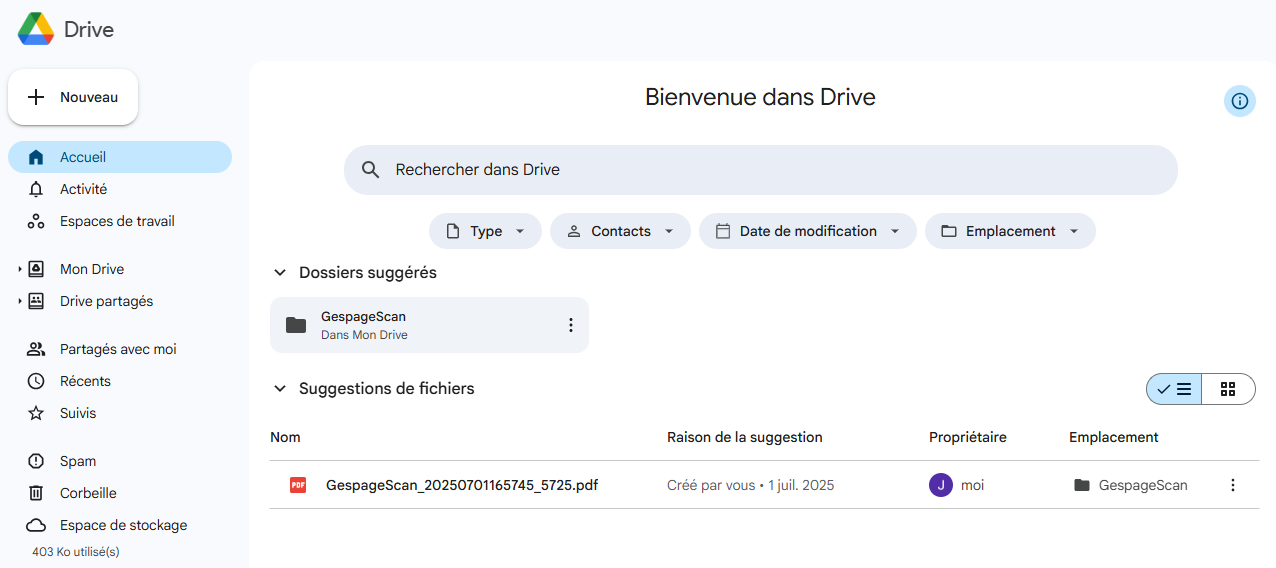Click the PDF icon of the file
1276x568 pixels.
[298, 485]
